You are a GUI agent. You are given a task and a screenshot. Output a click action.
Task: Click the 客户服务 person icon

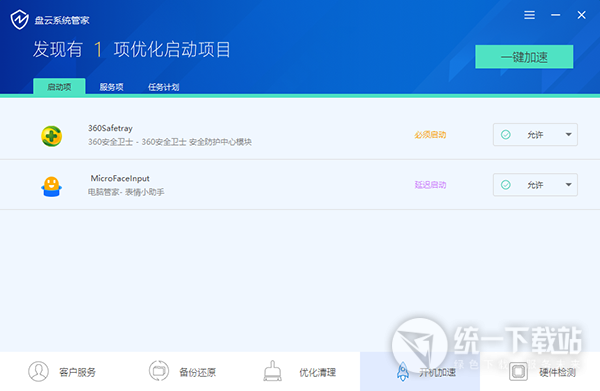(x=38, y=371)
